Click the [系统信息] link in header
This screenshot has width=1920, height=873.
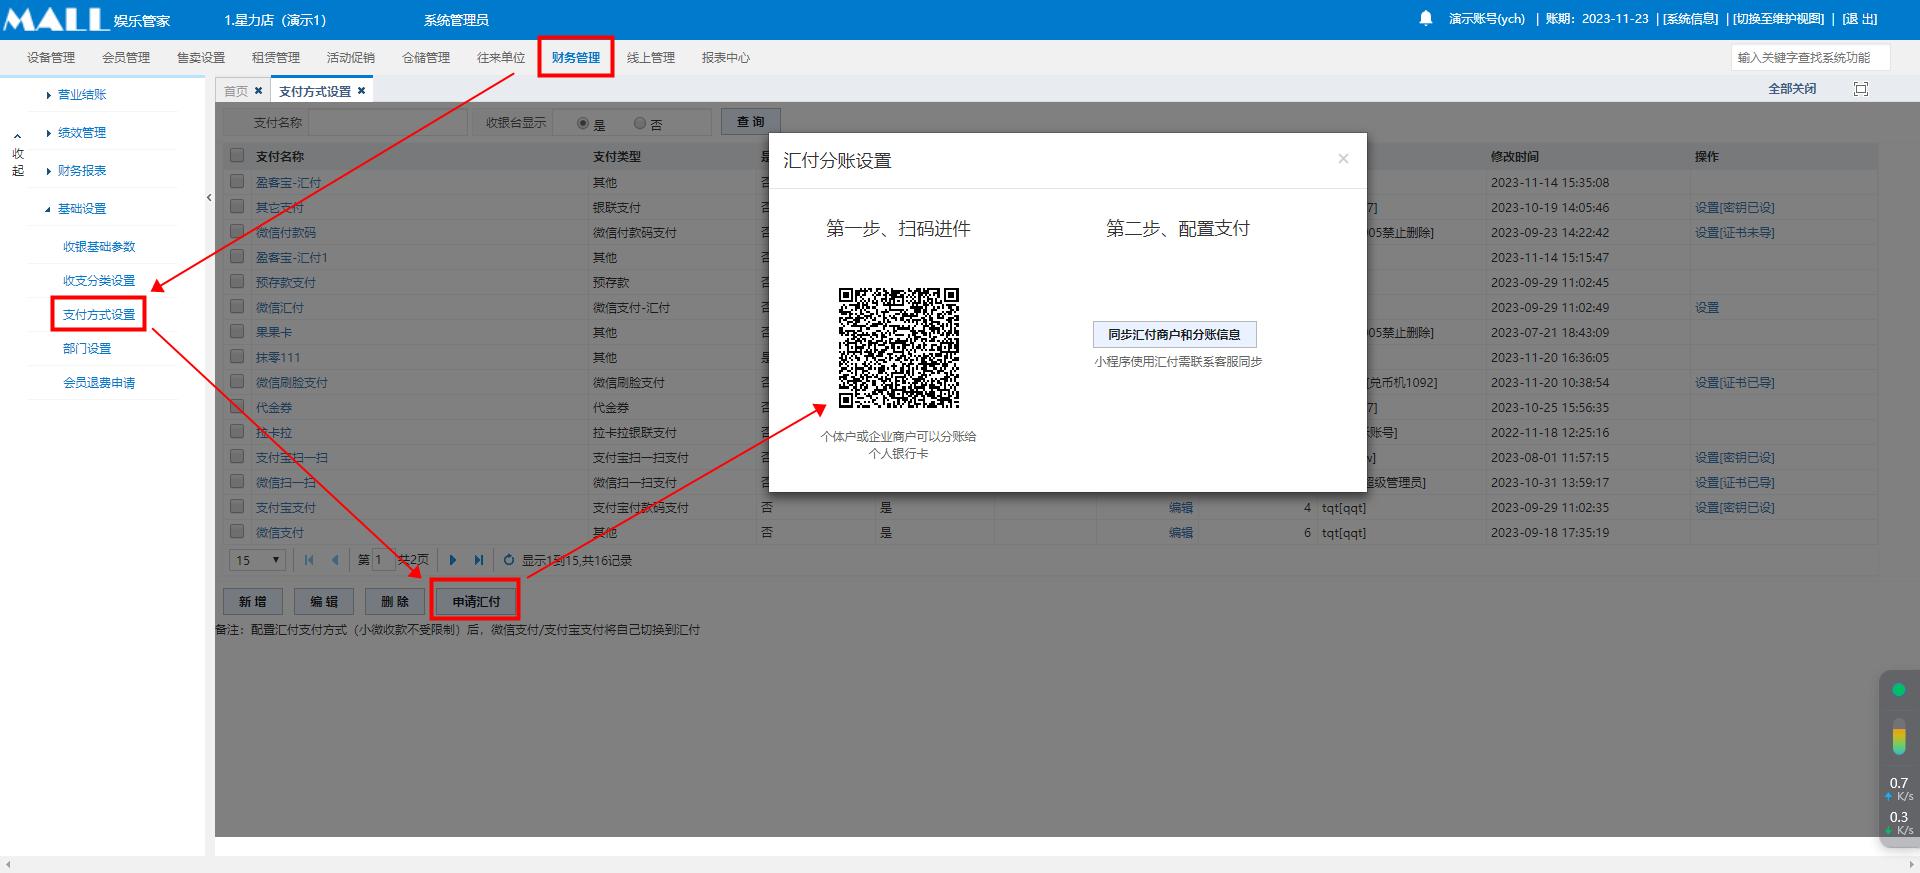click(1690, 19)
